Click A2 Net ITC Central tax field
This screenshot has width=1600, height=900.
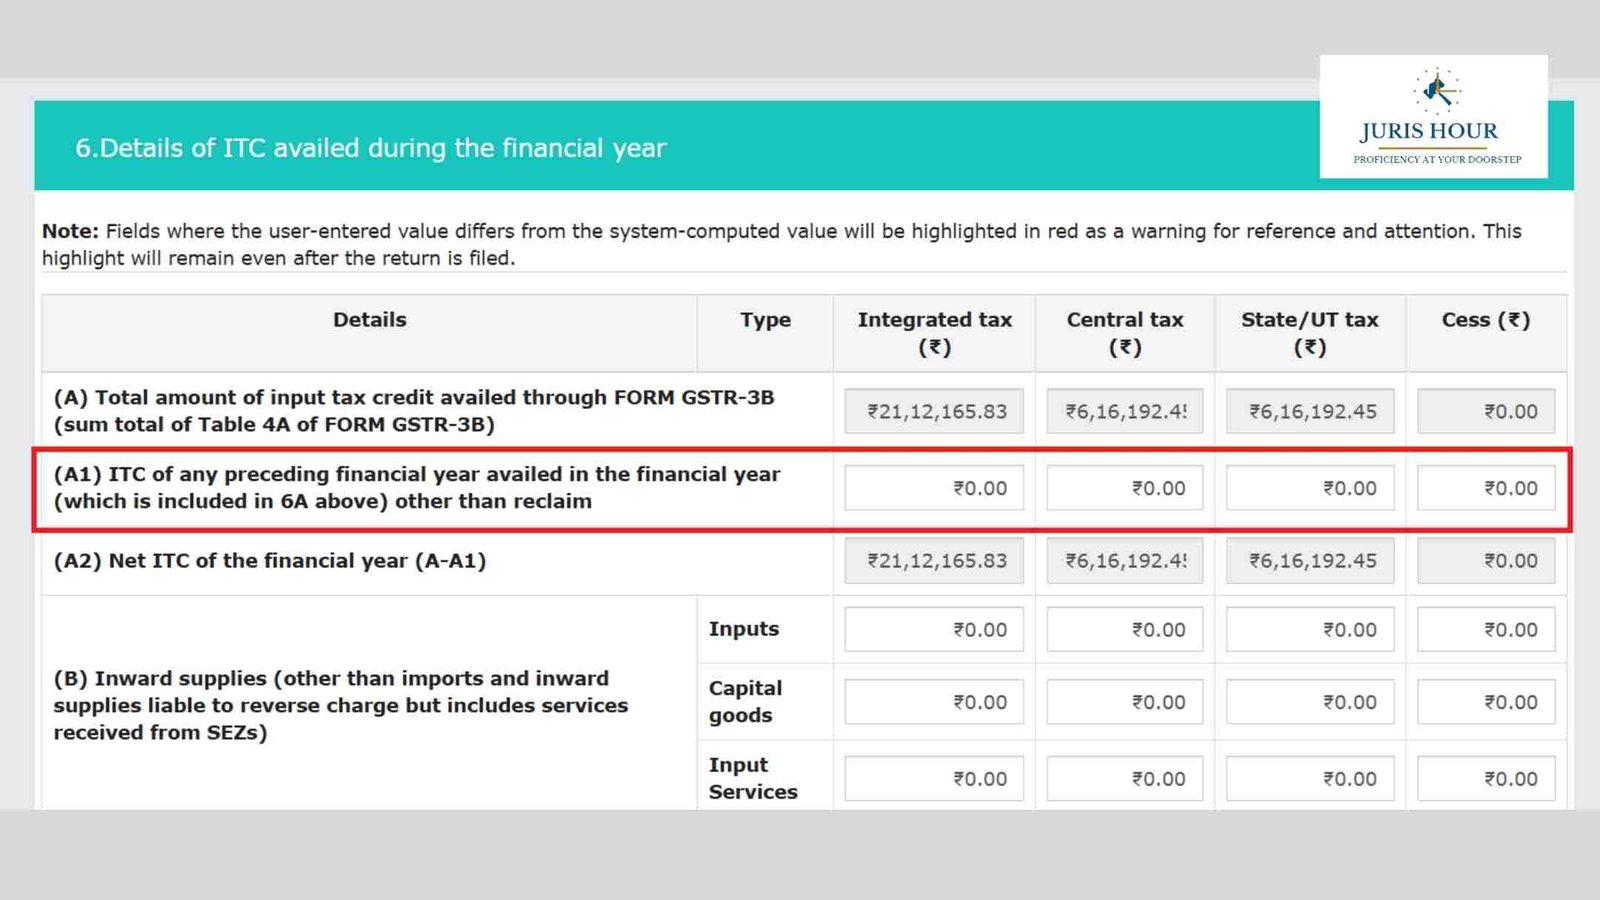1124,561
